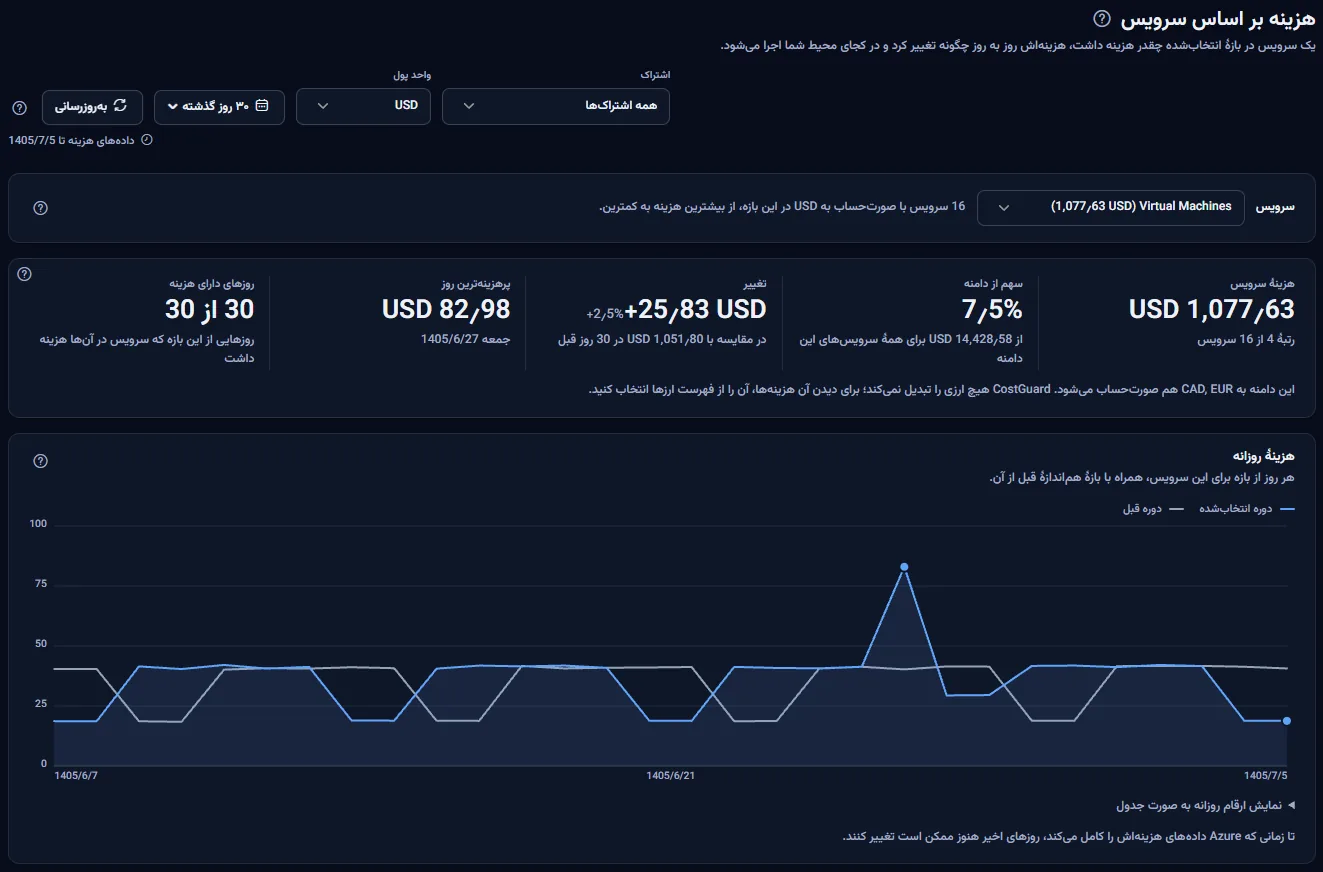The height and width of the screenshot is (872, 1323).
Task: Click the y-axis label 75
Action: pos(41,584)
